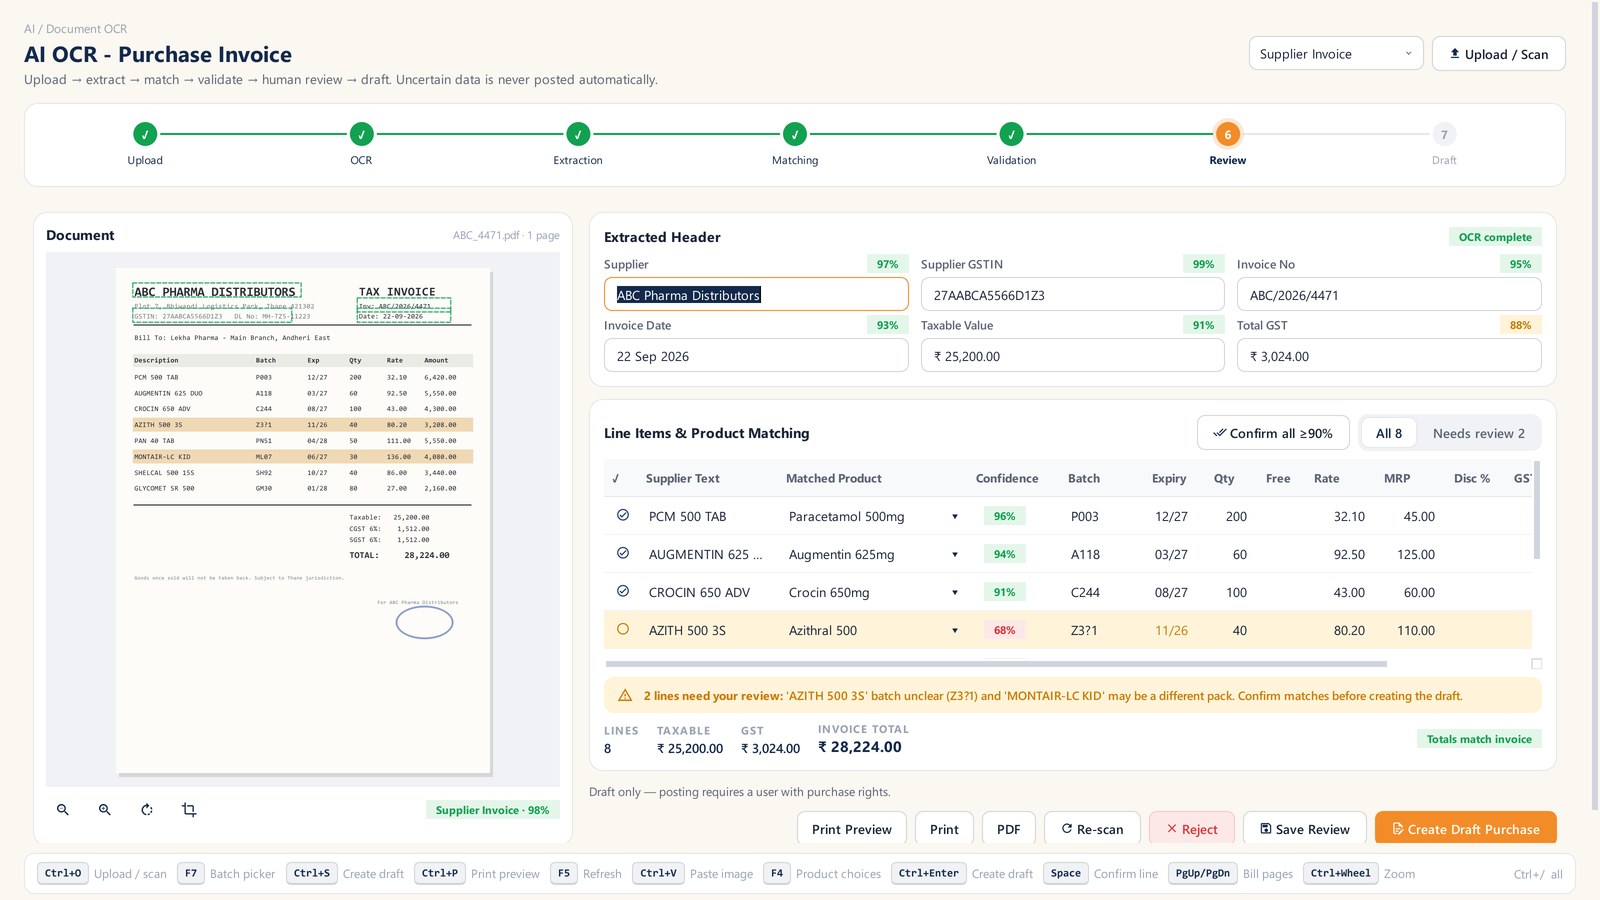Switch to the All 8 filter tab
This screenshot has height=900, width=1600.
[1388, 433]
